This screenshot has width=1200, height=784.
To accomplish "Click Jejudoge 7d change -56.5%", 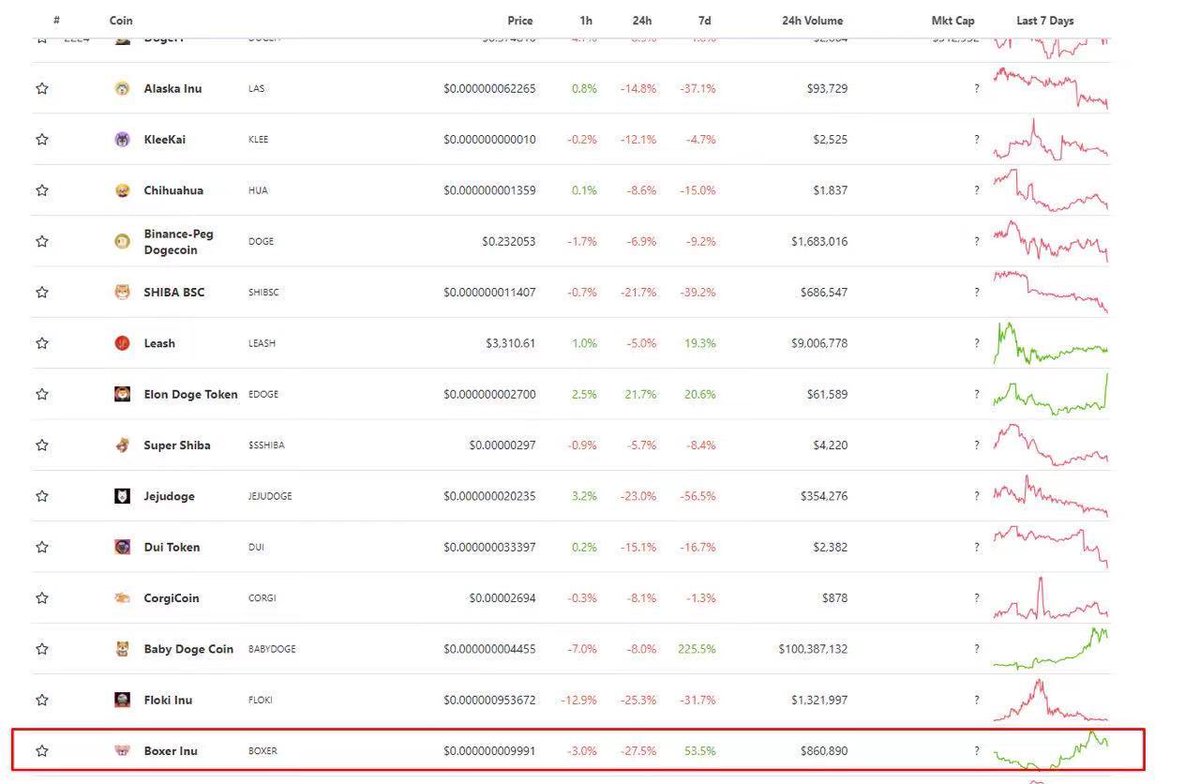I will pos(699,497).
